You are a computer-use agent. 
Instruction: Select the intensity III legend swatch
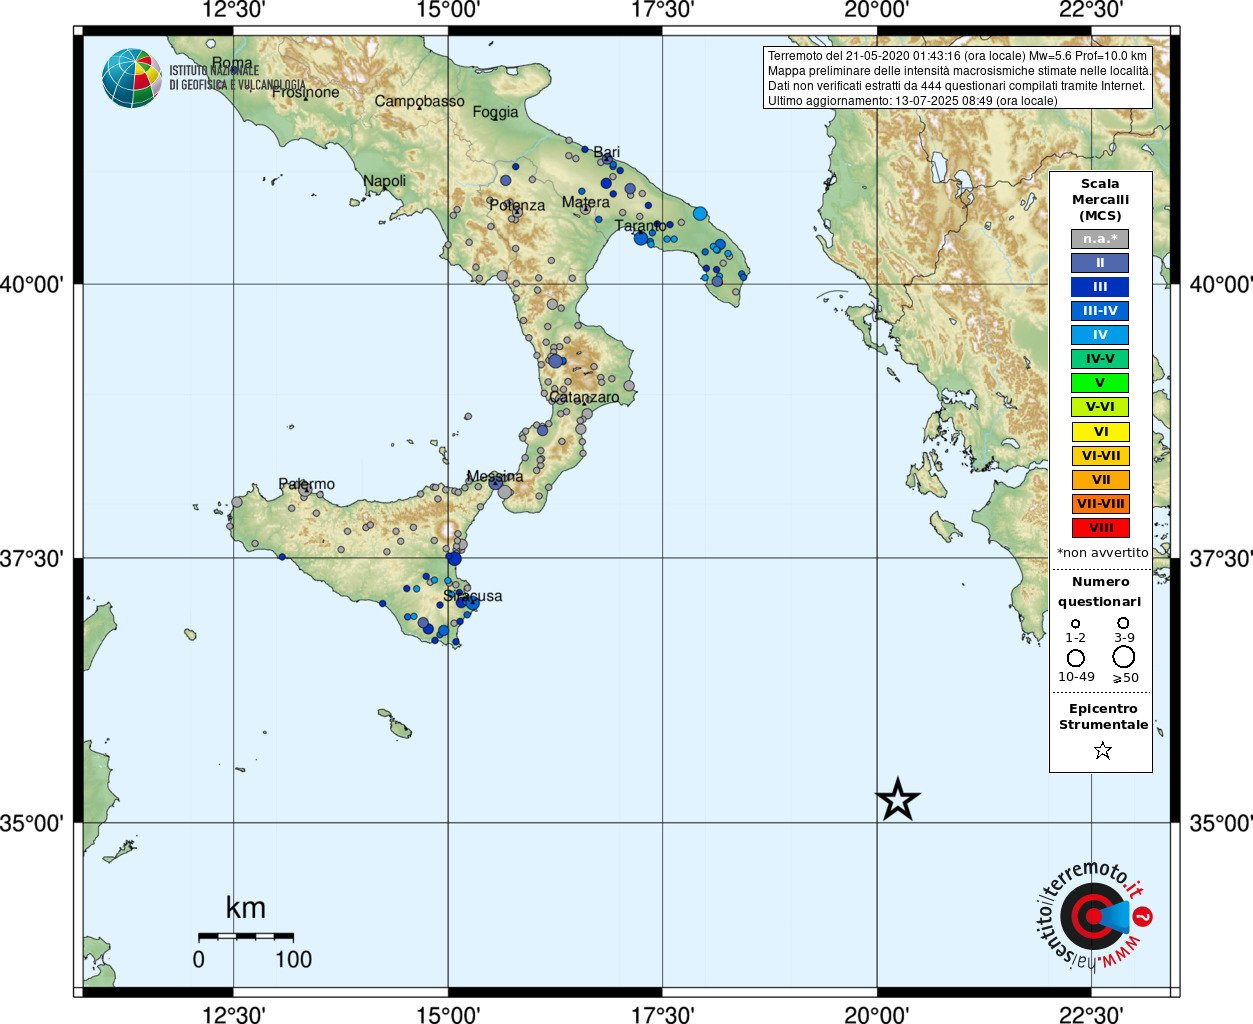[x=1100, y=287]
